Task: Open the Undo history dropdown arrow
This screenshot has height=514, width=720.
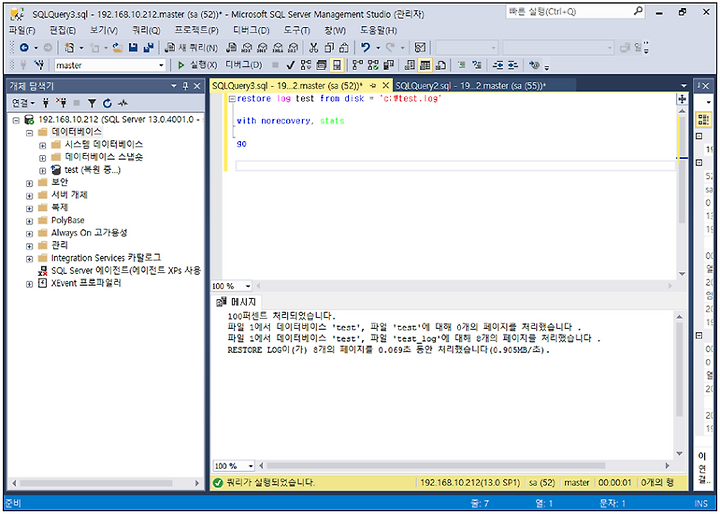Action: point(378,47)
